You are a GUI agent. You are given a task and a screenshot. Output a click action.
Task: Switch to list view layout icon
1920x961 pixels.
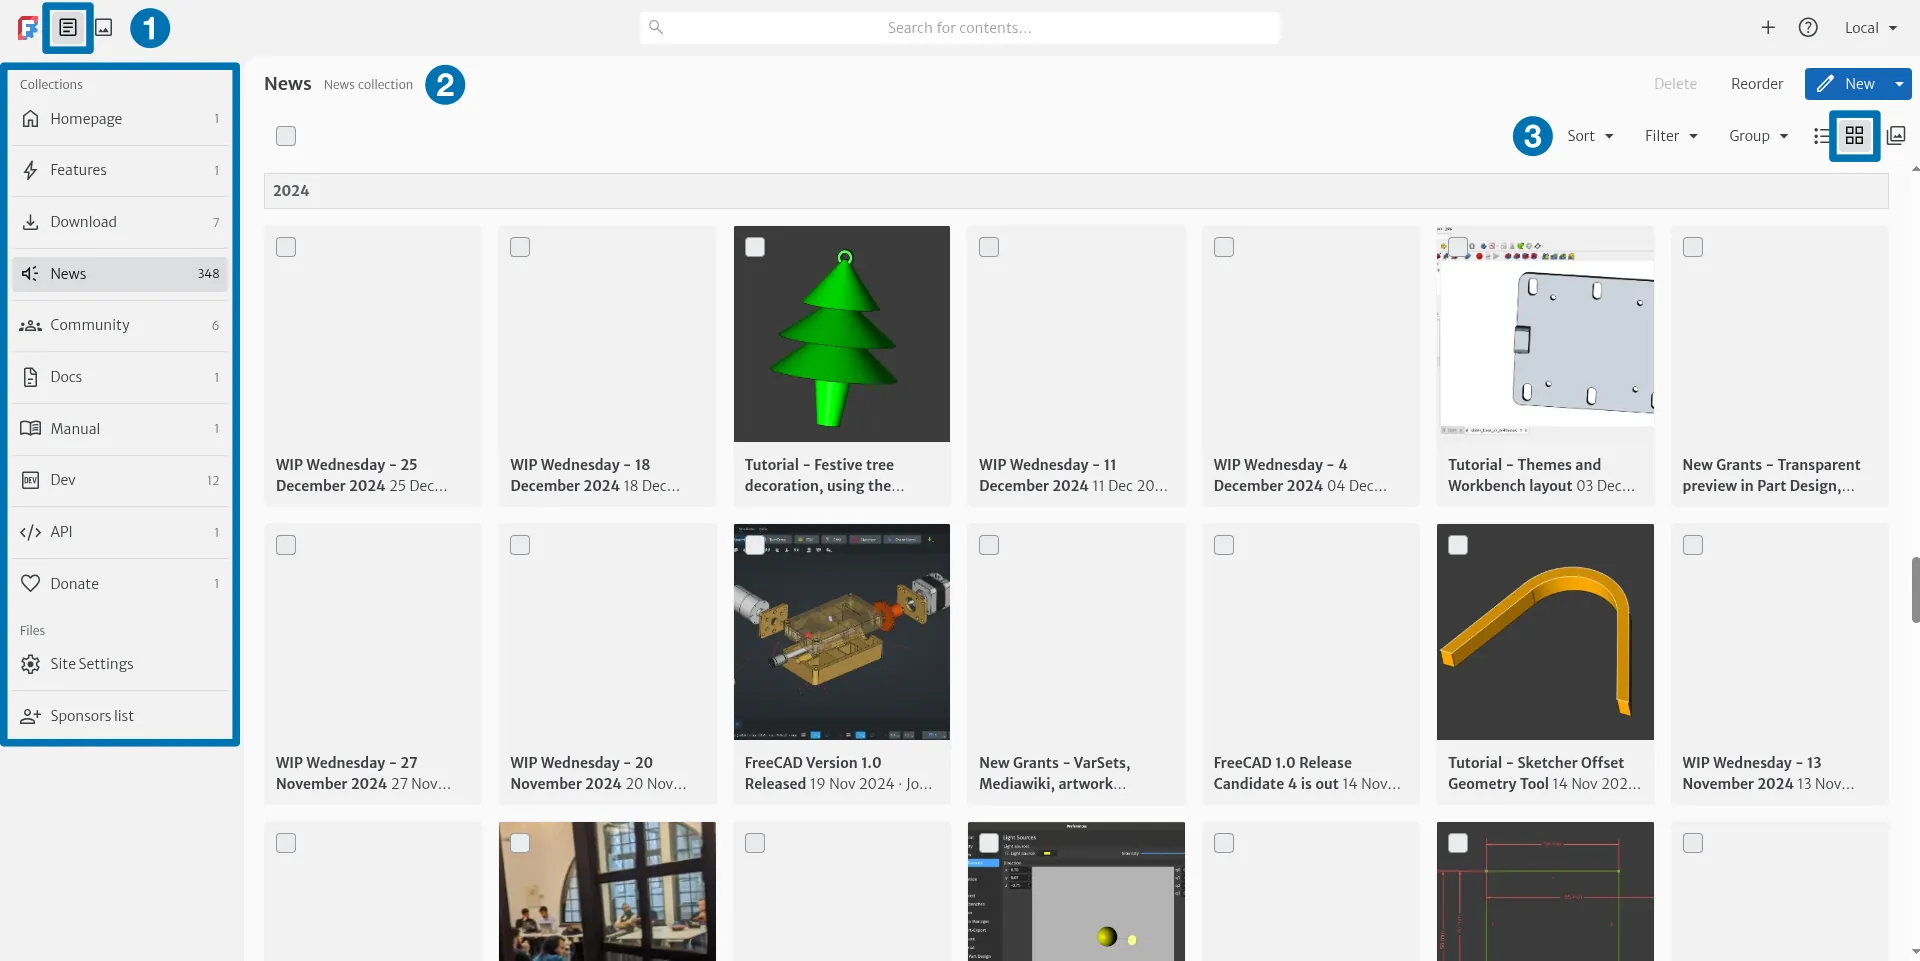[1822, 136]
